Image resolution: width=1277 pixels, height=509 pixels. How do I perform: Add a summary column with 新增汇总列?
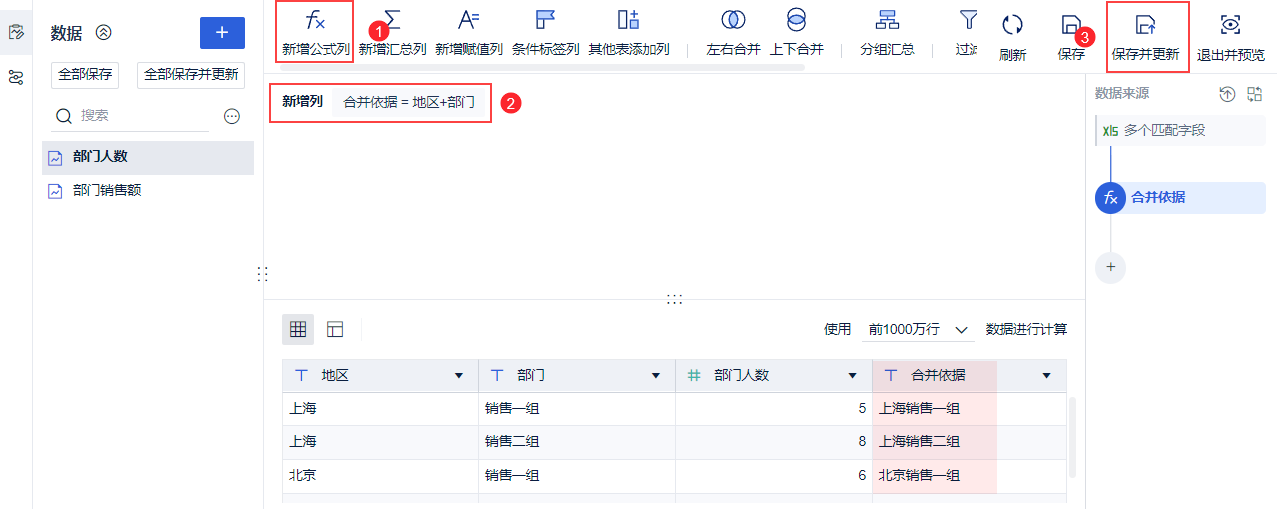pyautogui.click(x=393, y=33)
